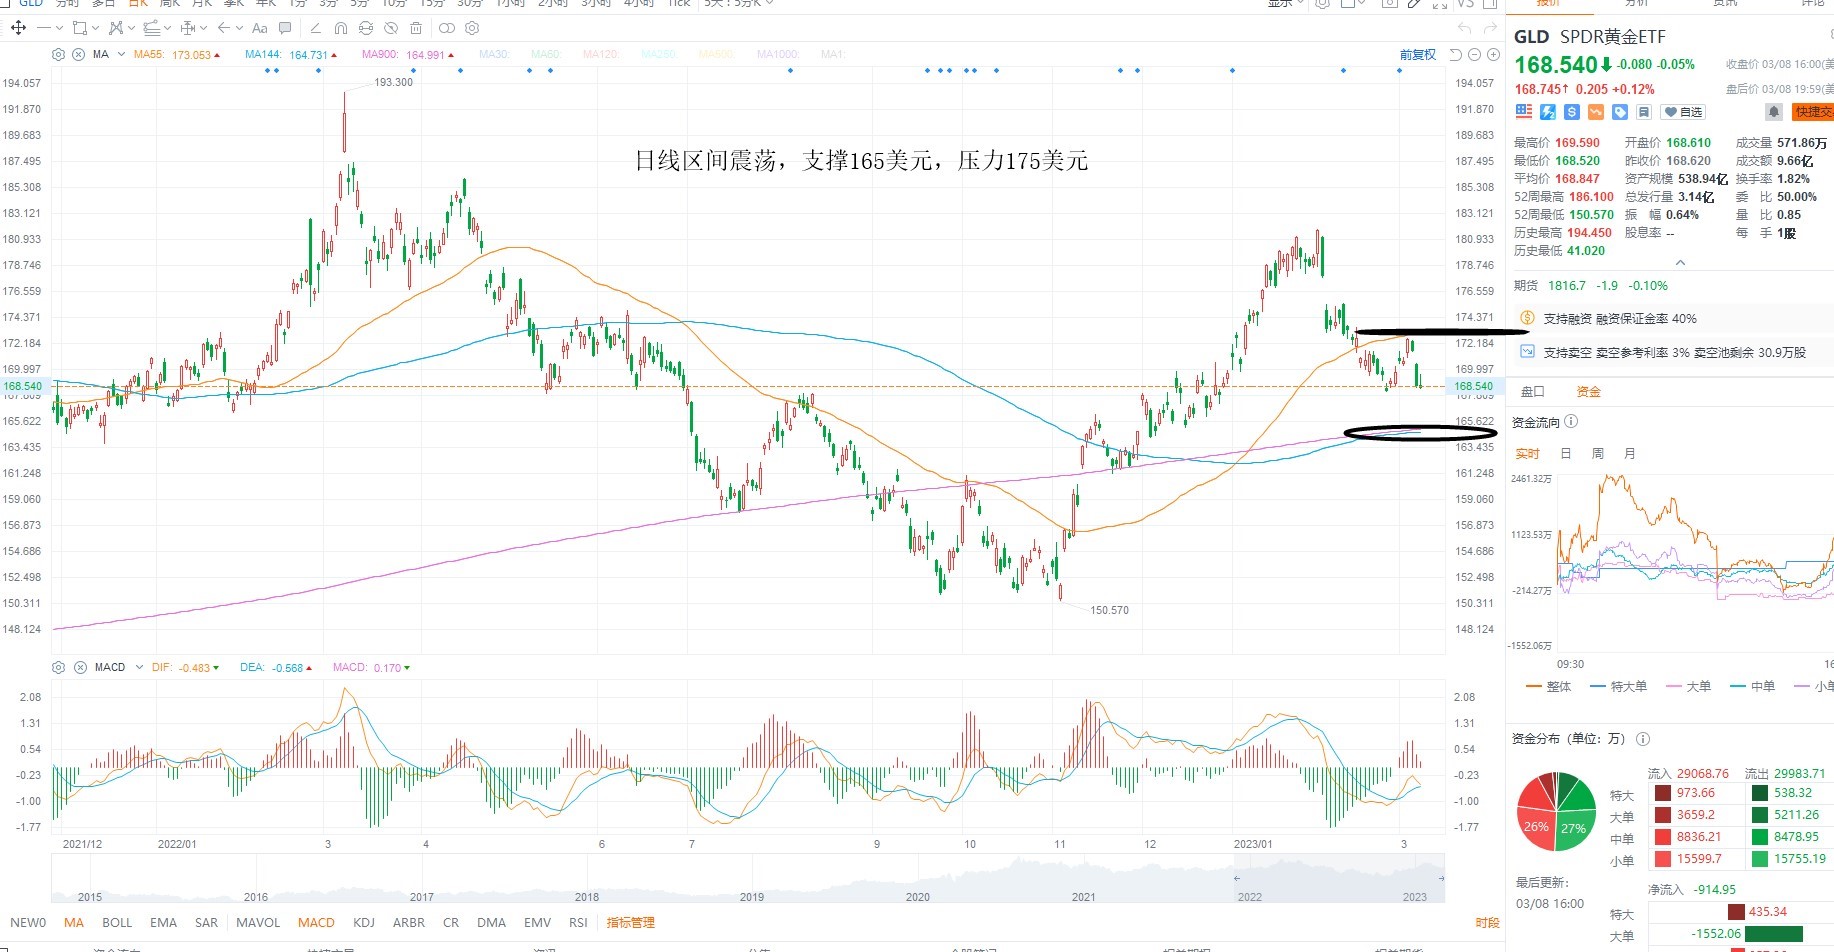Switch capital flow to 周 tab
1834x952 pixels.
pos(1598,453)
